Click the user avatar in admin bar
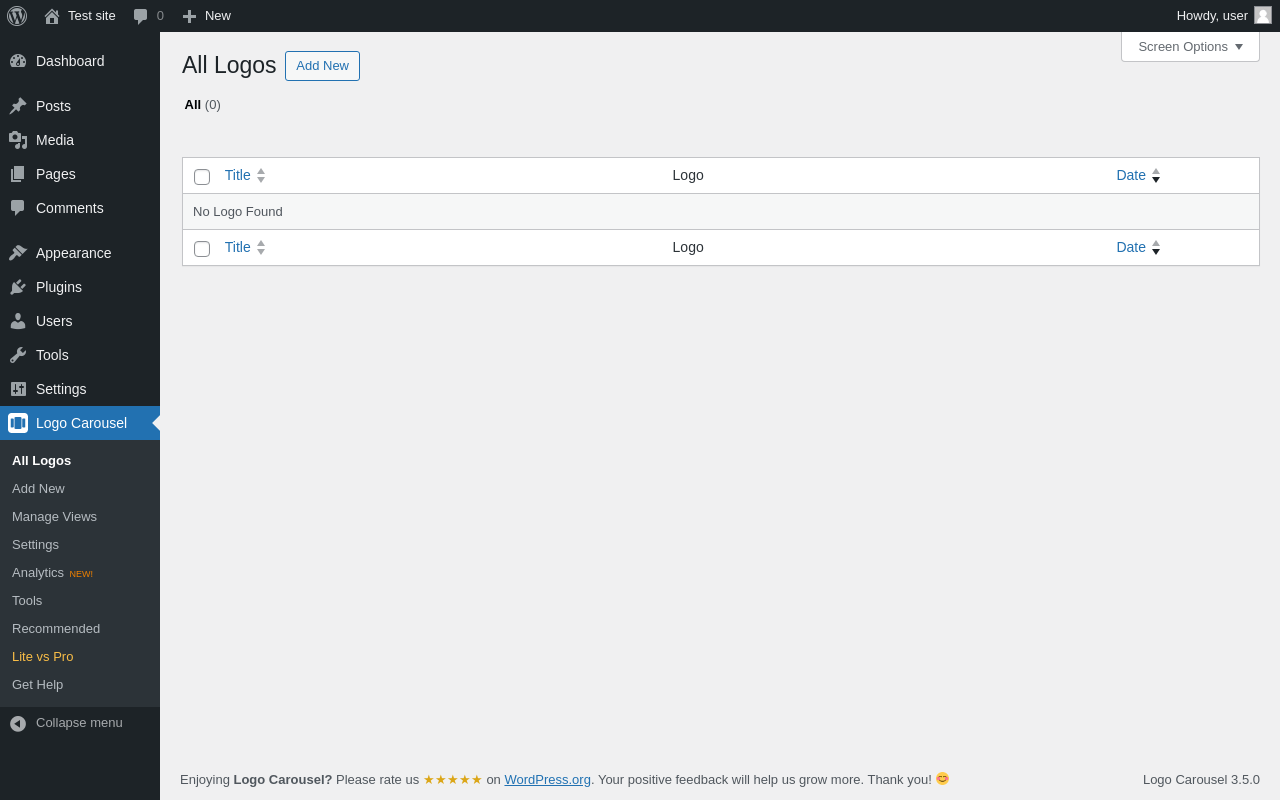This screenshot has width=1280, height=800. tap(1263, 15)
